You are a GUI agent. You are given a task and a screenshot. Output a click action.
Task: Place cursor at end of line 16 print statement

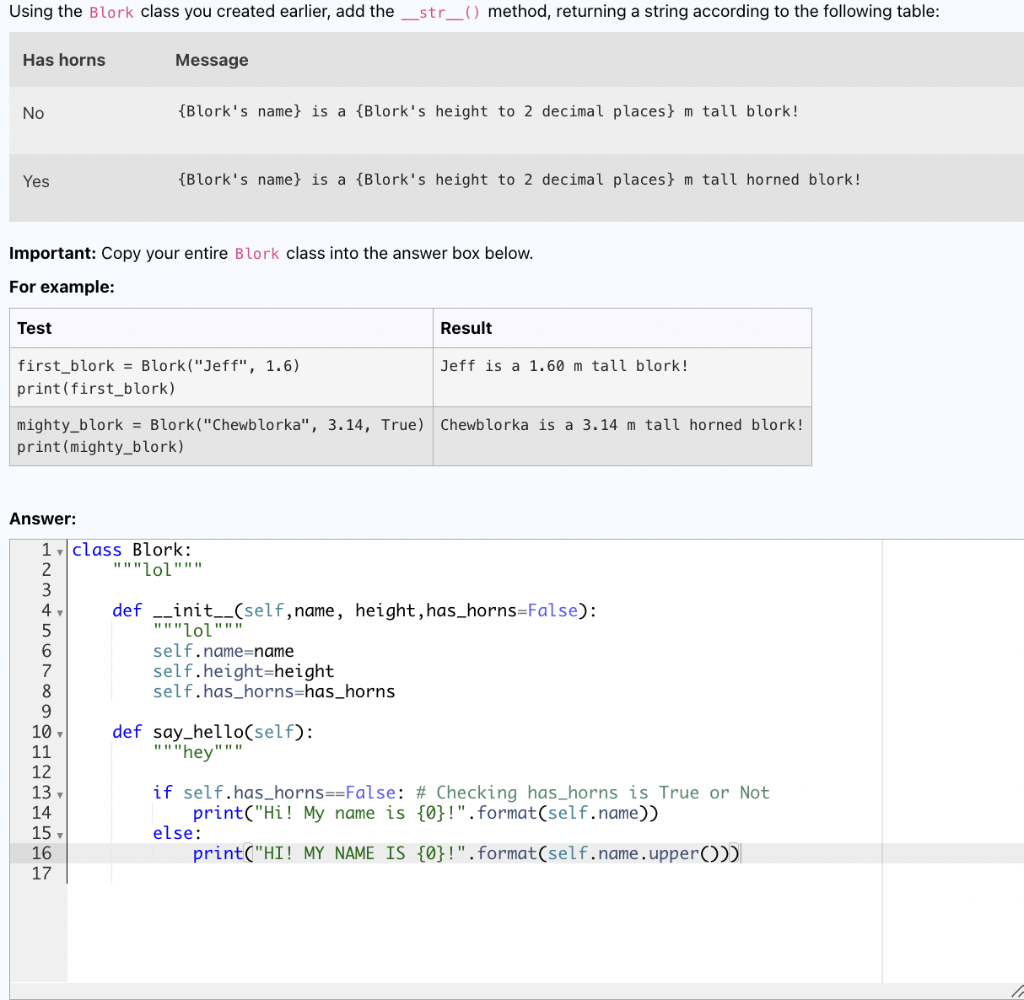tap(740, 853)
